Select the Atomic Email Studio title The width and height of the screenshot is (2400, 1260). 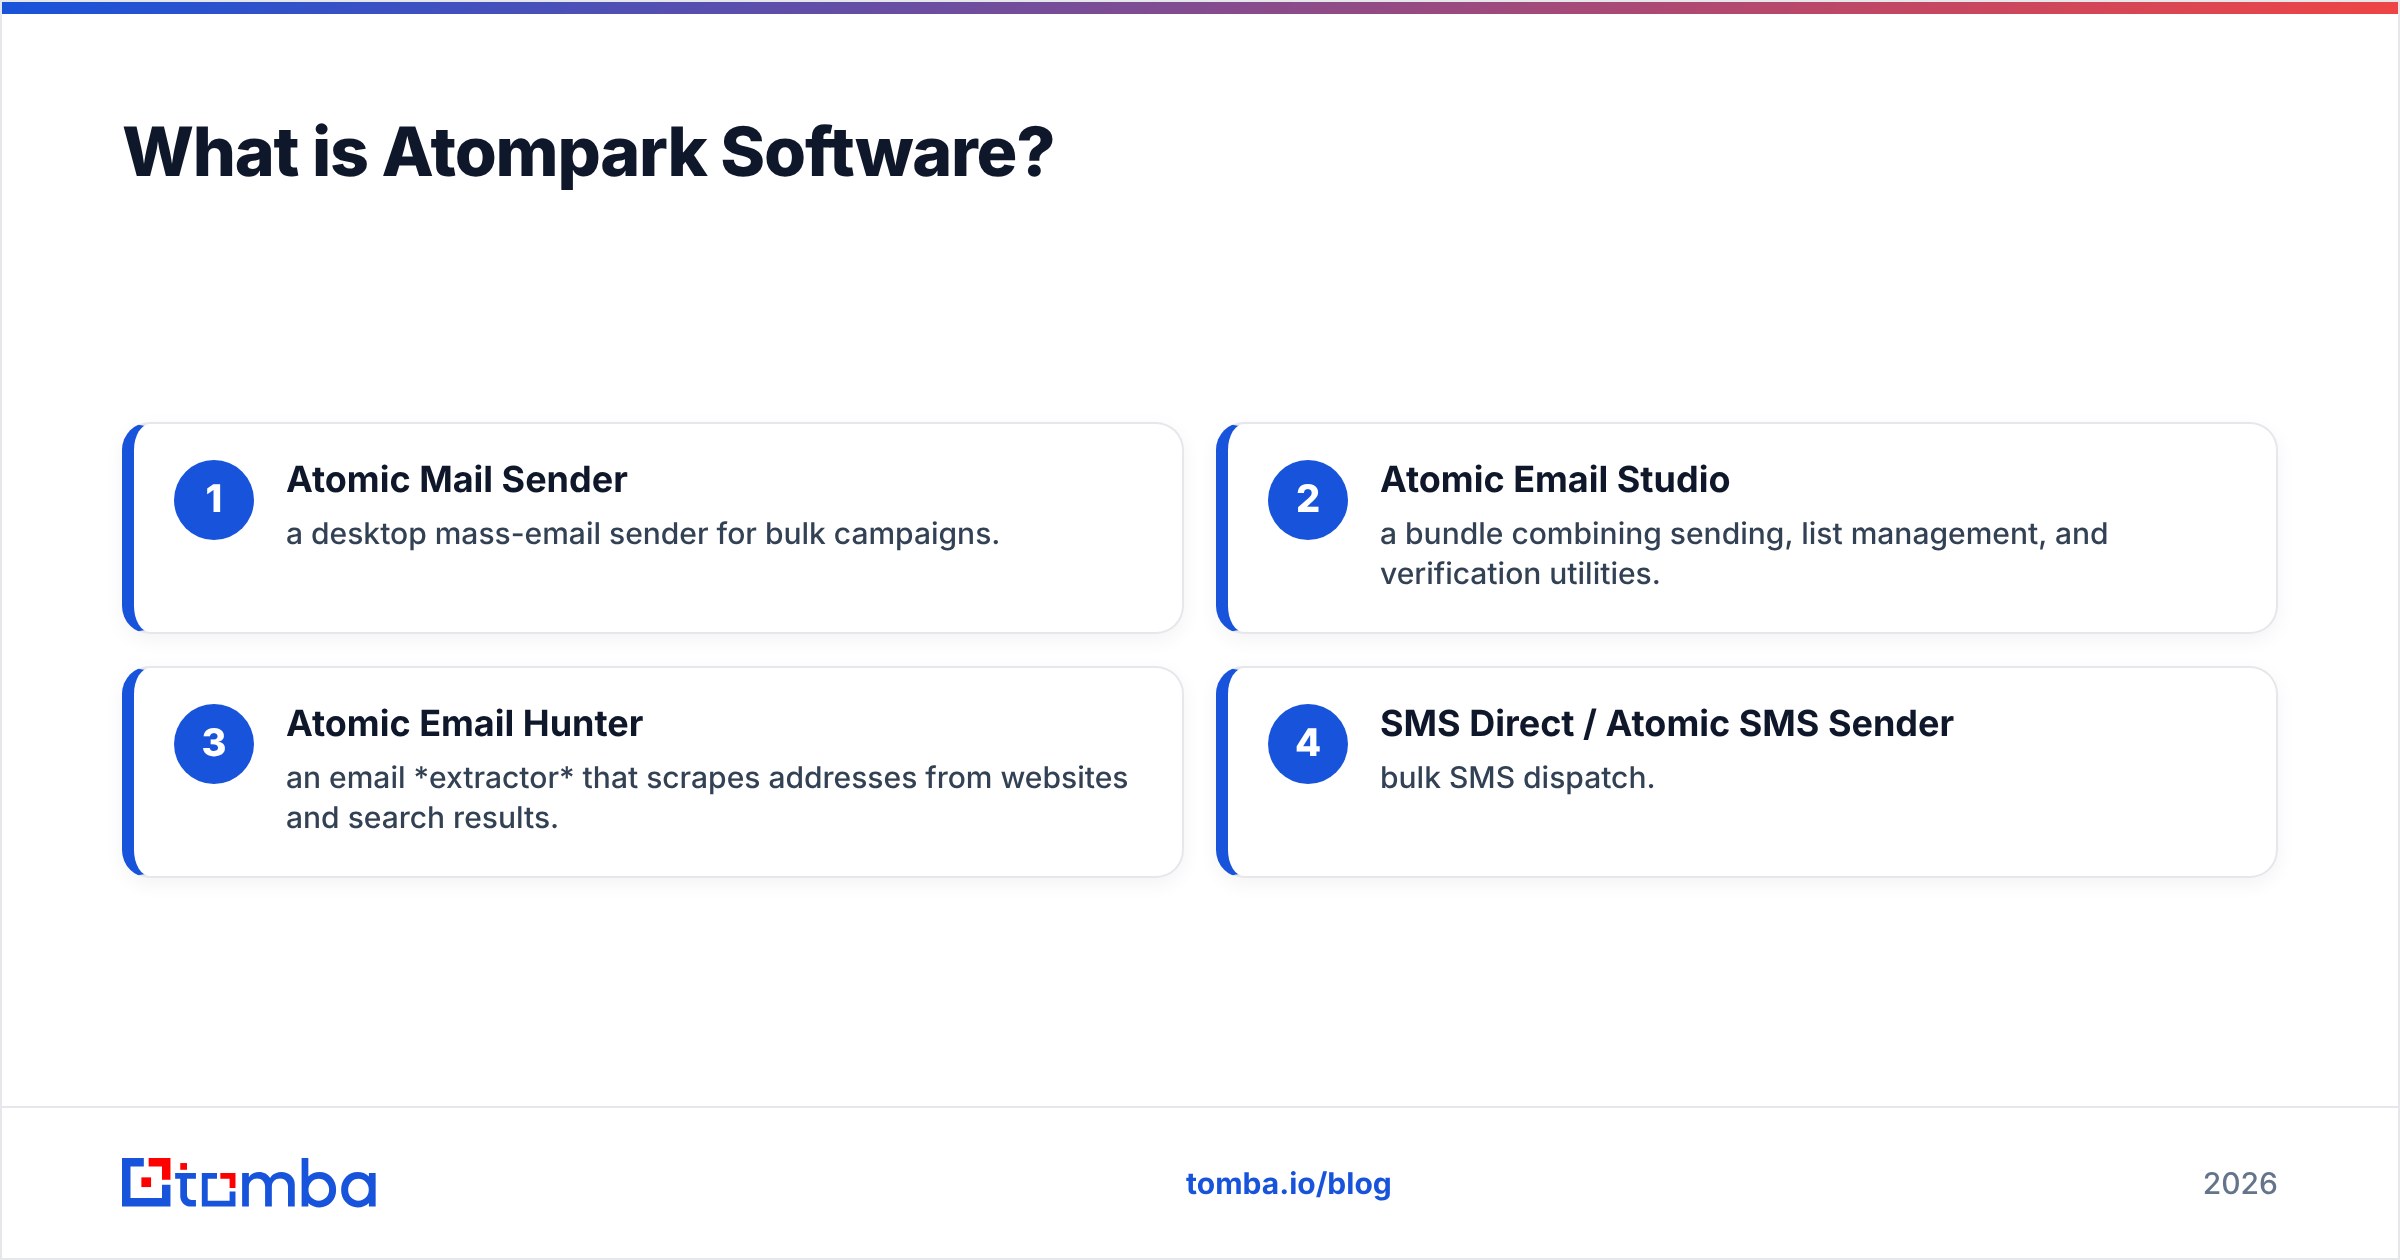click(1555, 480)
